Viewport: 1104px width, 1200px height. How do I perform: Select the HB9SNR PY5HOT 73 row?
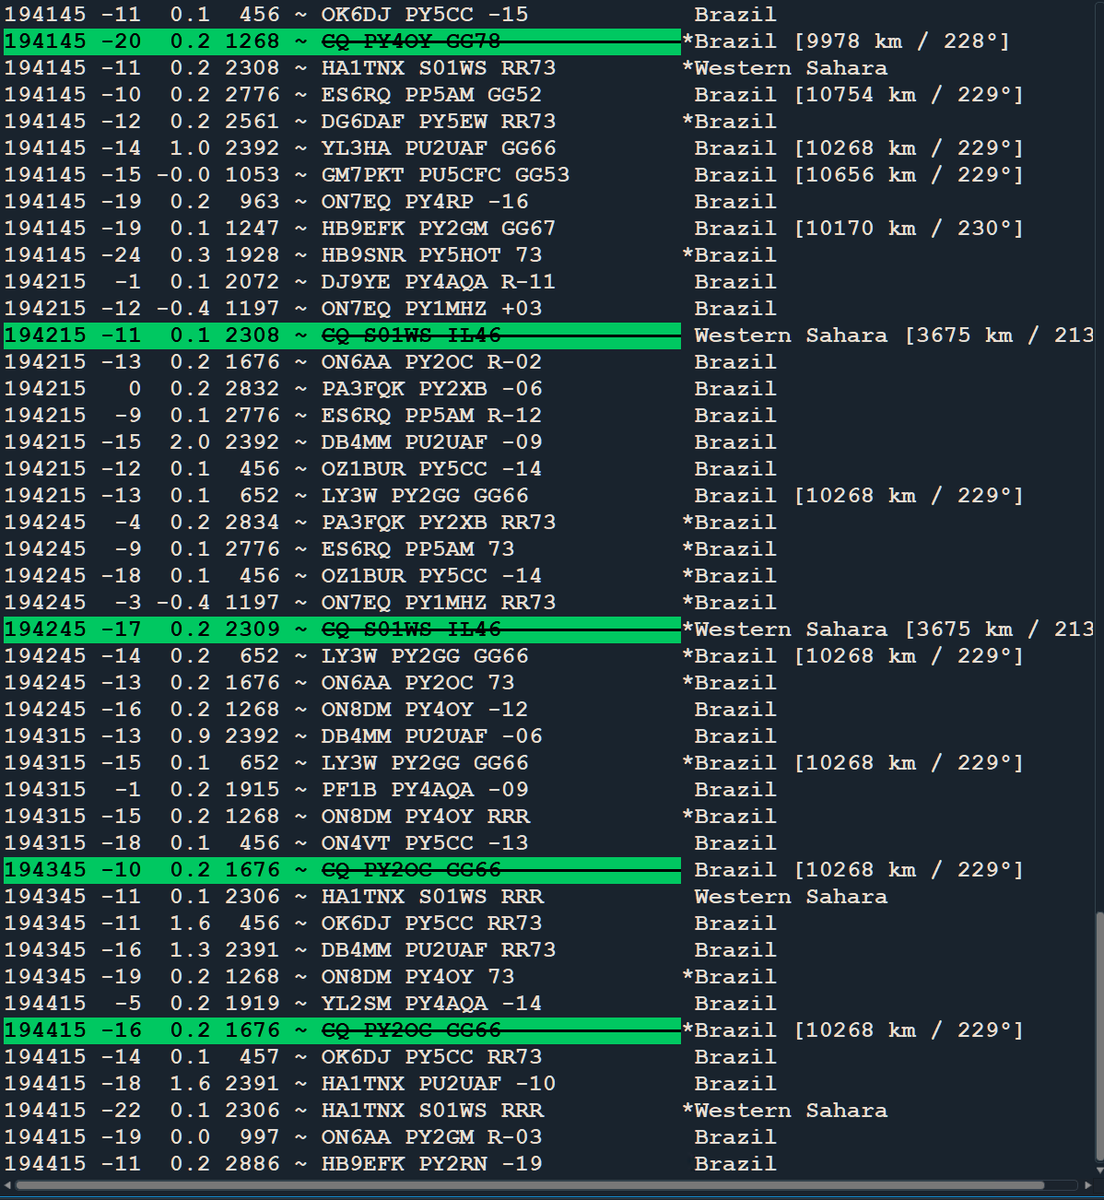click(x=548, y=255)
